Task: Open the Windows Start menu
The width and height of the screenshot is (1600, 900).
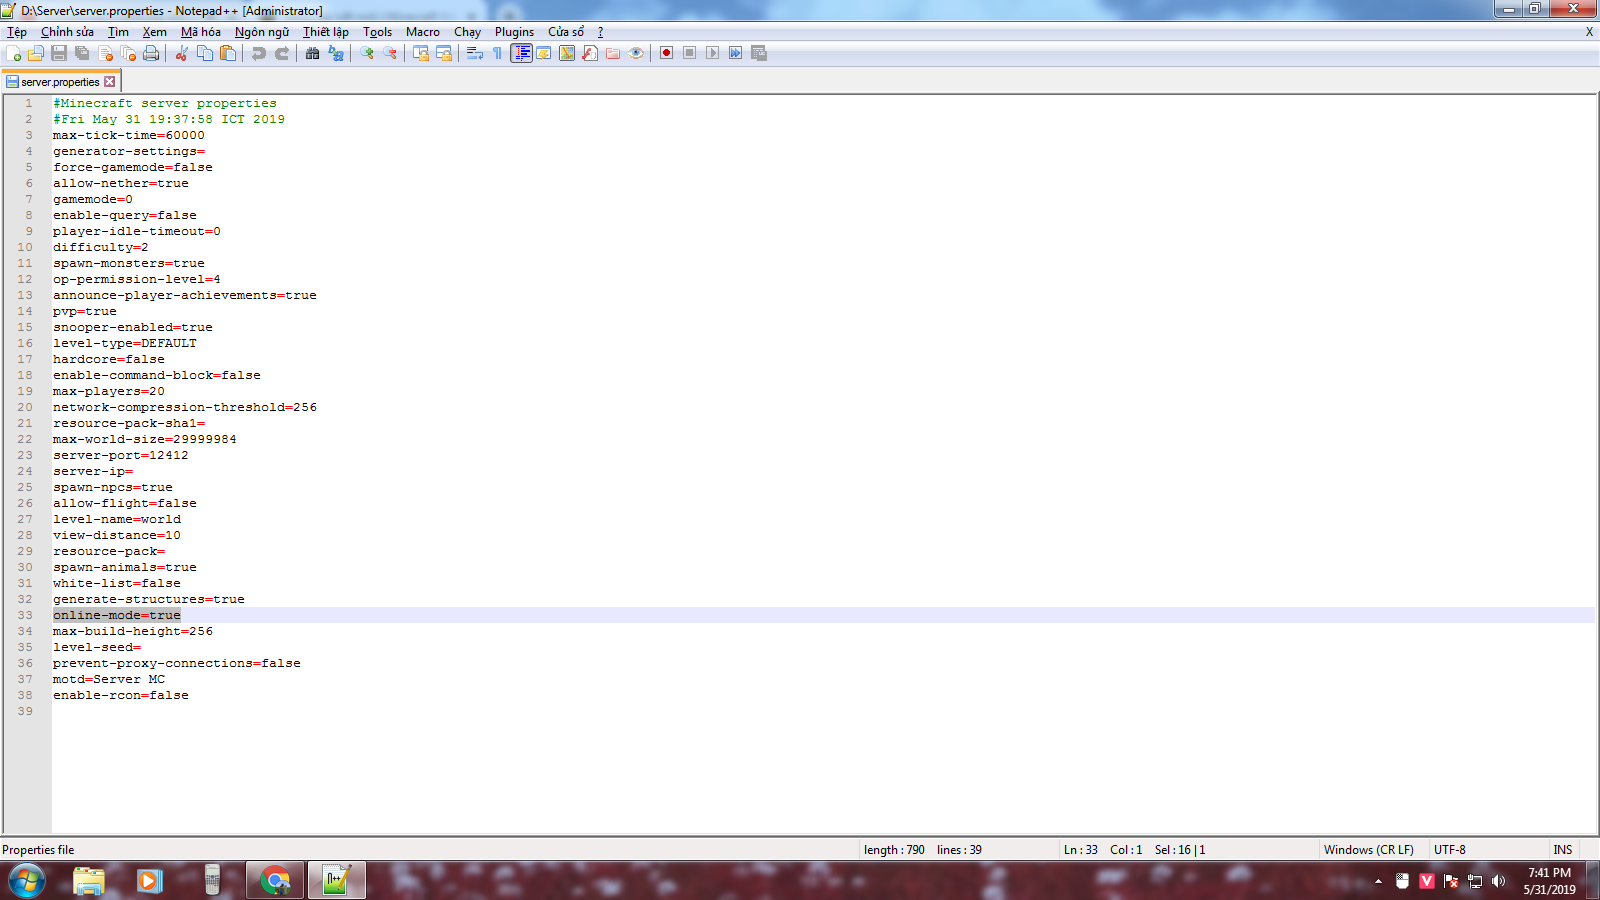Action: point(27,881)
